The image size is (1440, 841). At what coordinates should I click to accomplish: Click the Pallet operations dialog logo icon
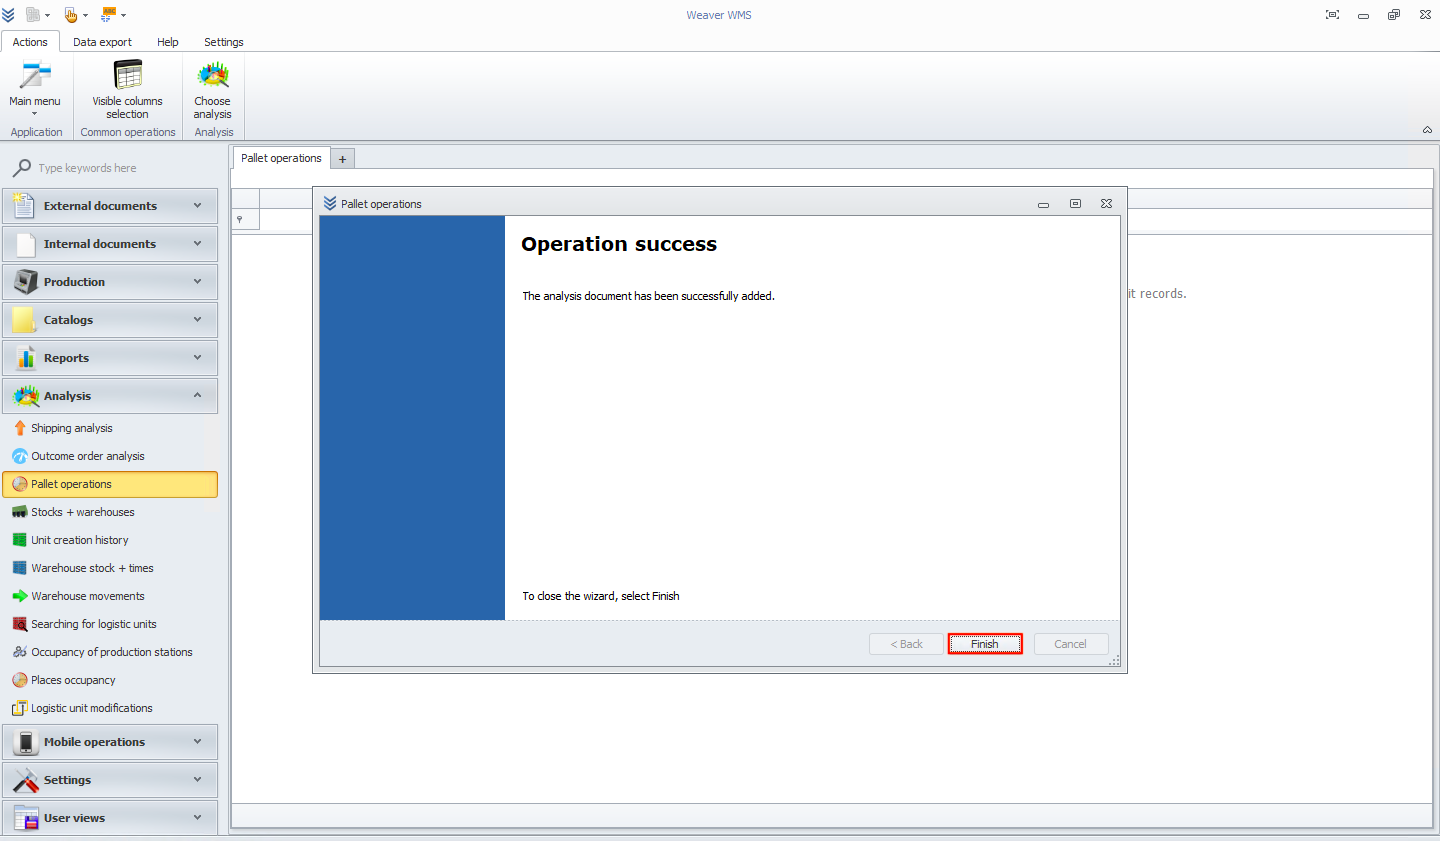[x=330, y=203]
